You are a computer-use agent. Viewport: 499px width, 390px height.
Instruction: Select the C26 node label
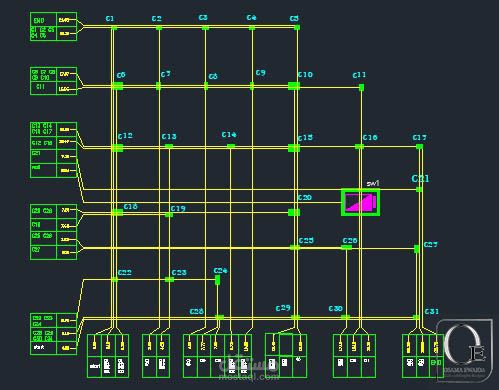[x=350, y=241]
